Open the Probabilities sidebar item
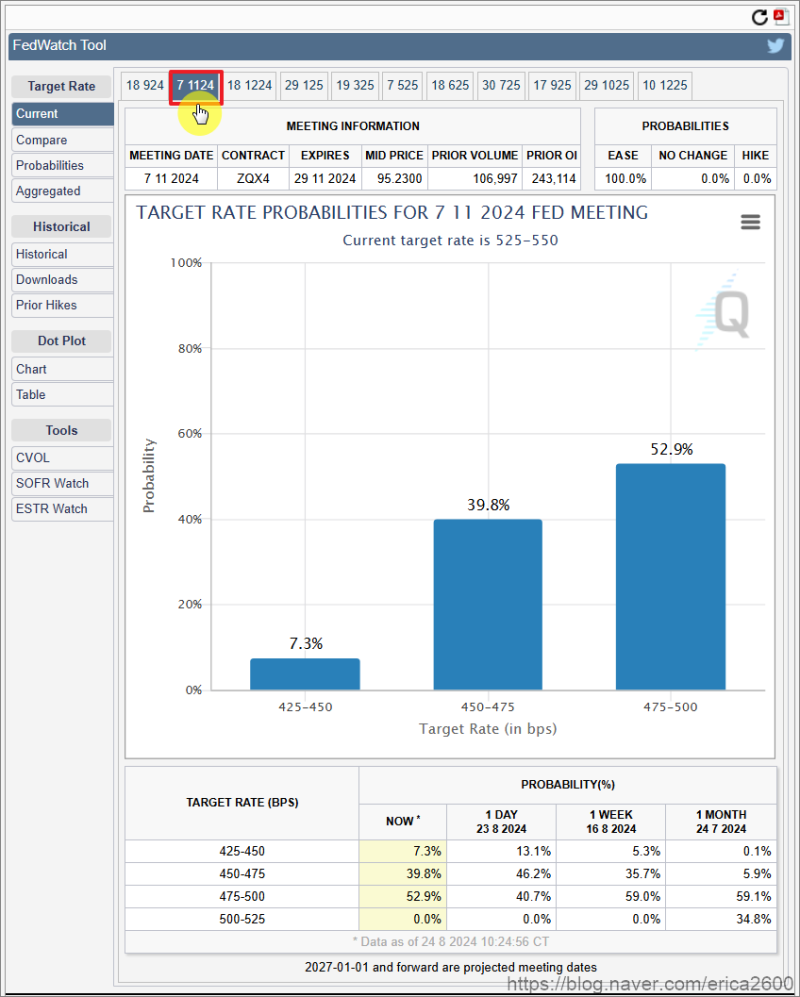 [x=62, y=165]
